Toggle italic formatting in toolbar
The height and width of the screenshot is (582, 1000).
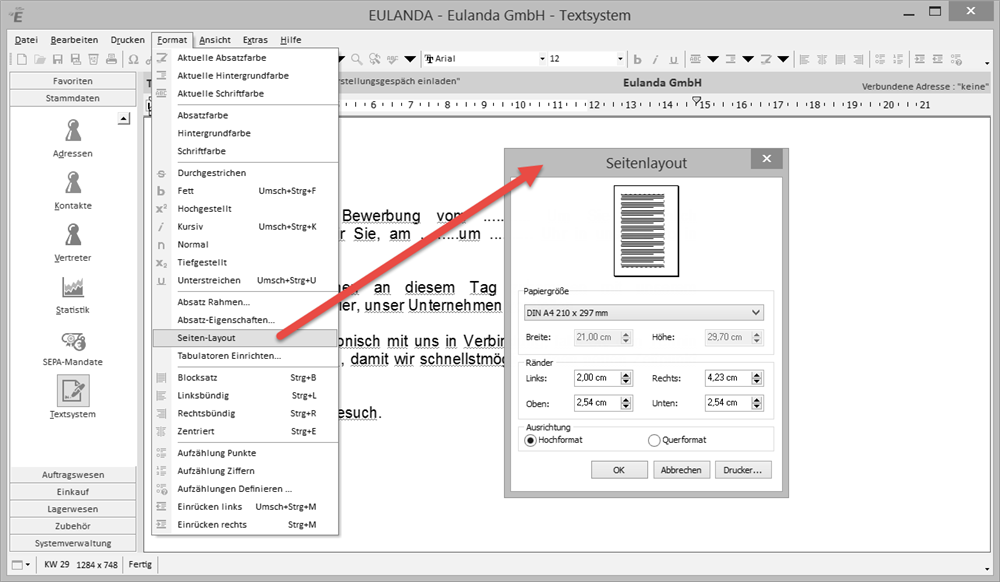(x=655, y=59)
